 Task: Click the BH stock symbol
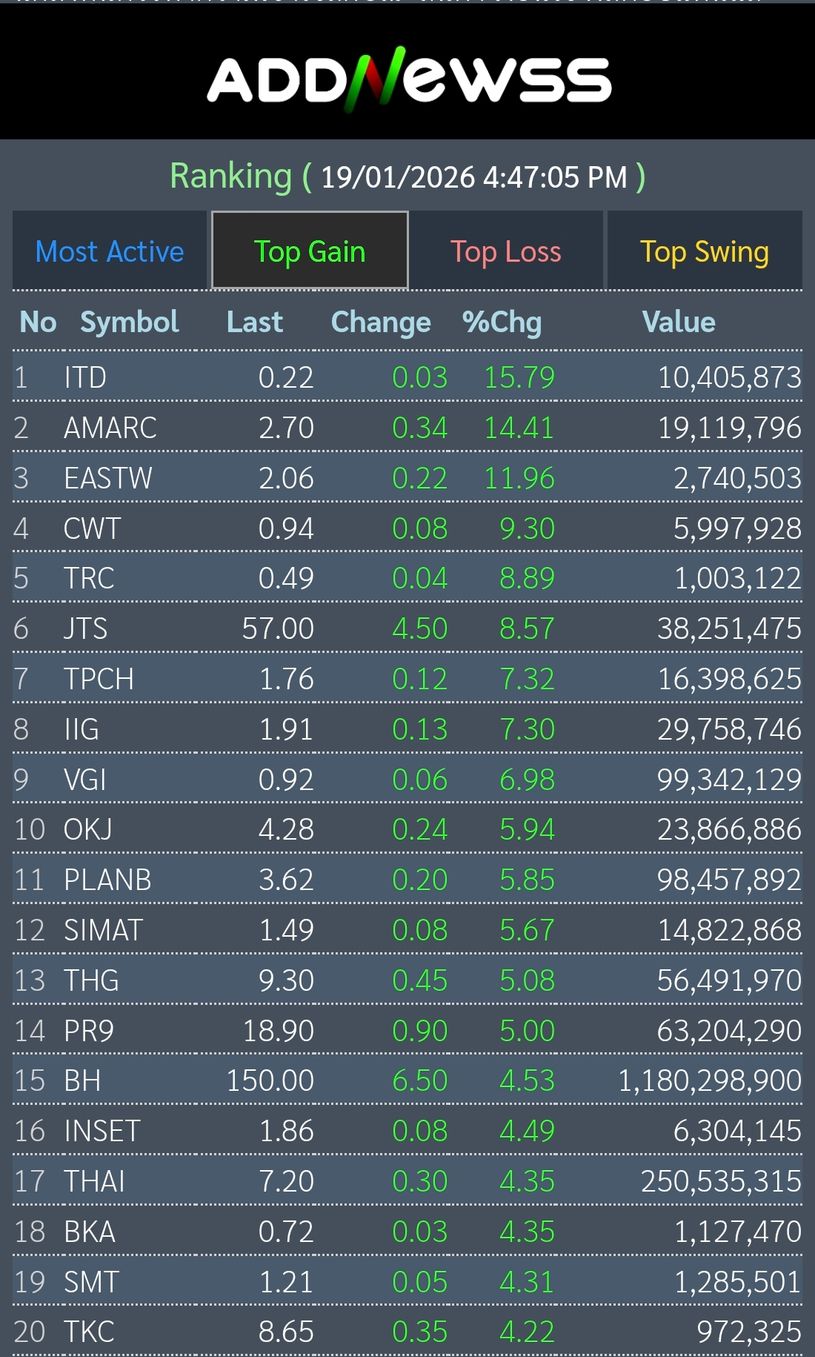[x=82, y=1081]
